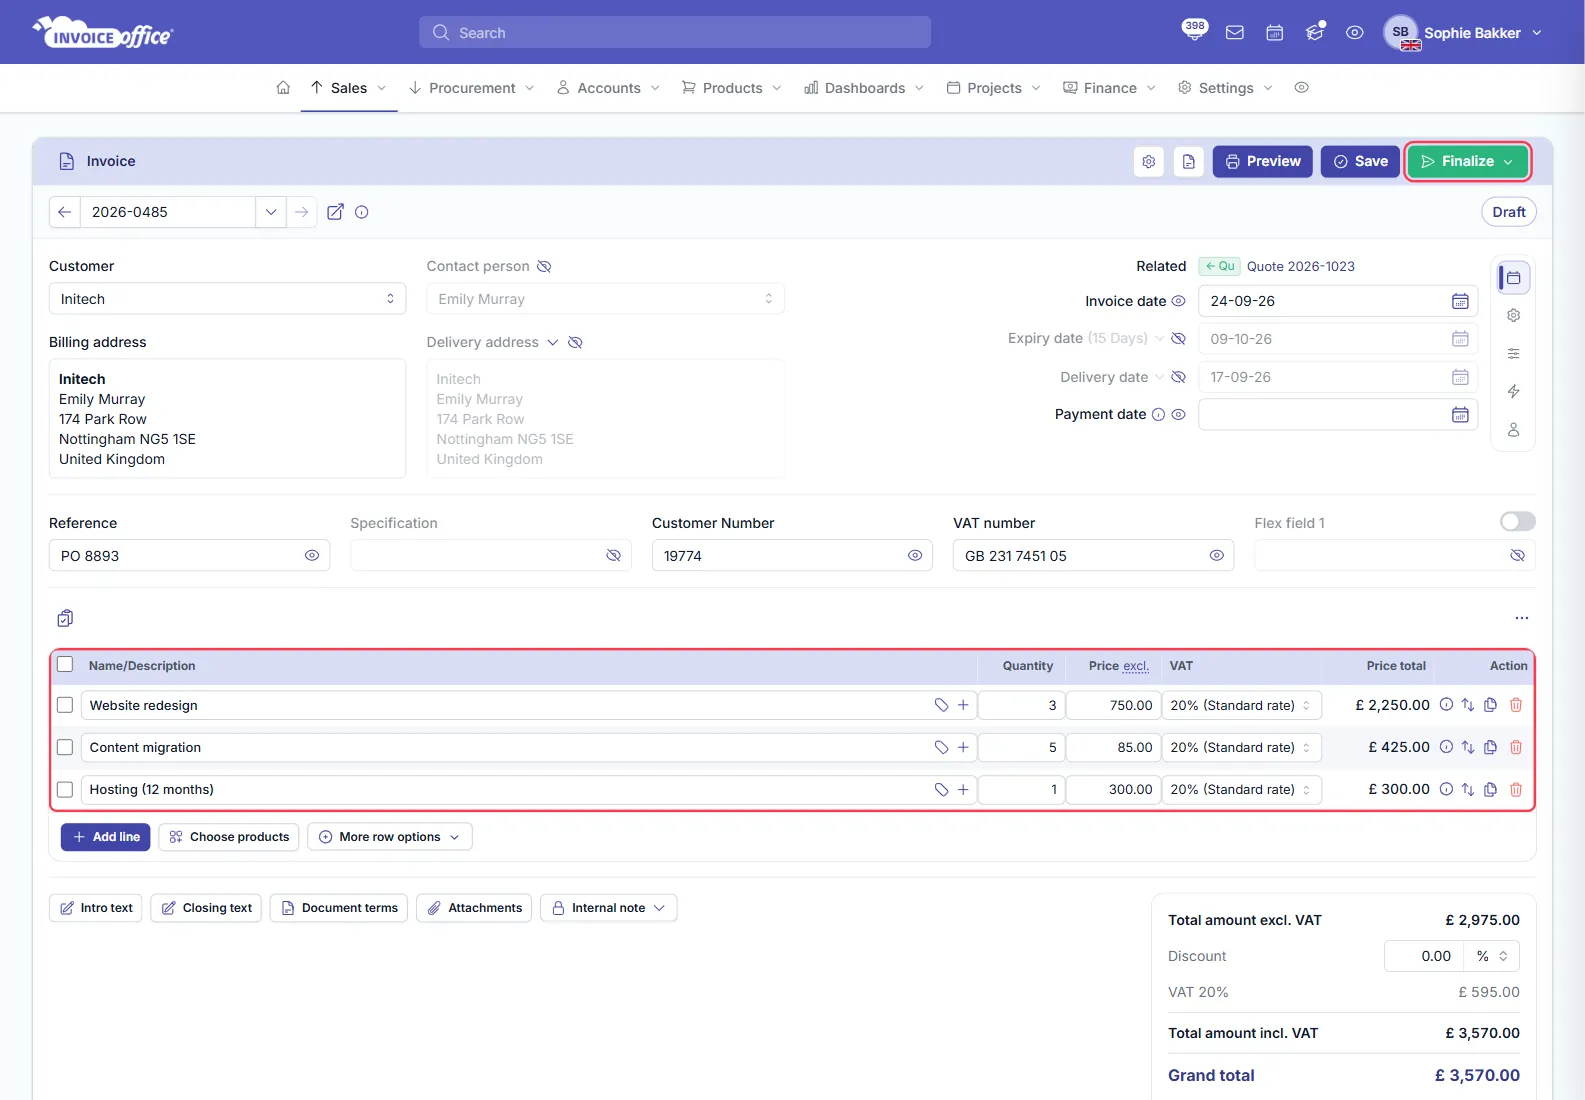Open invoice settings gear beside Preview
The width and height of the screenshot is (1585, 1100).
pos(1149,162)
